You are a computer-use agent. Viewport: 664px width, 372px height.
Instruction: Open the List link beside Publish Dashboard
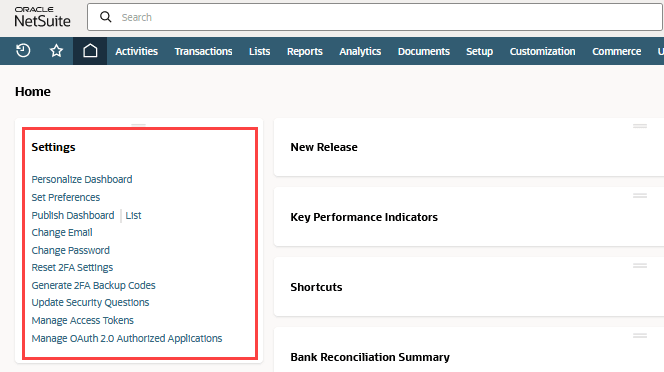pos(133,215)
